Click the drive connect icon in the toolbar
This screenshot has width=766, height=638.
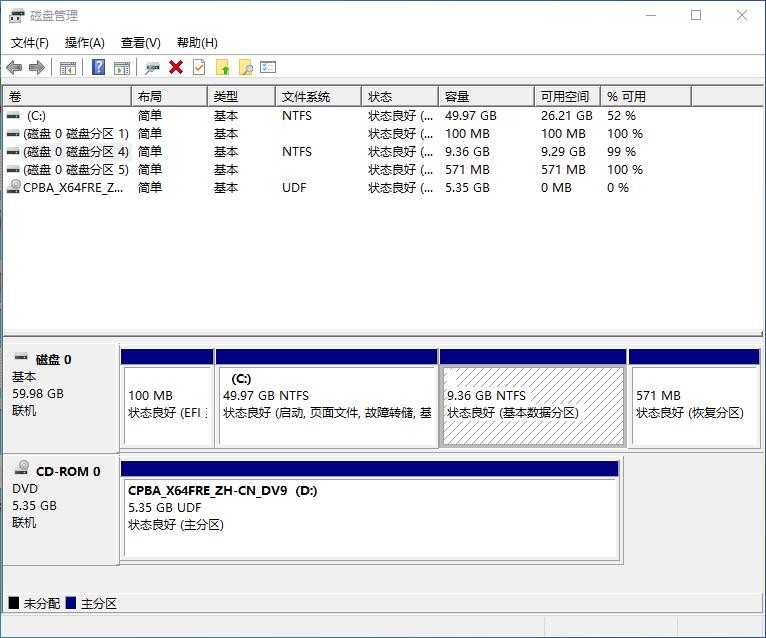click(152, 67)
